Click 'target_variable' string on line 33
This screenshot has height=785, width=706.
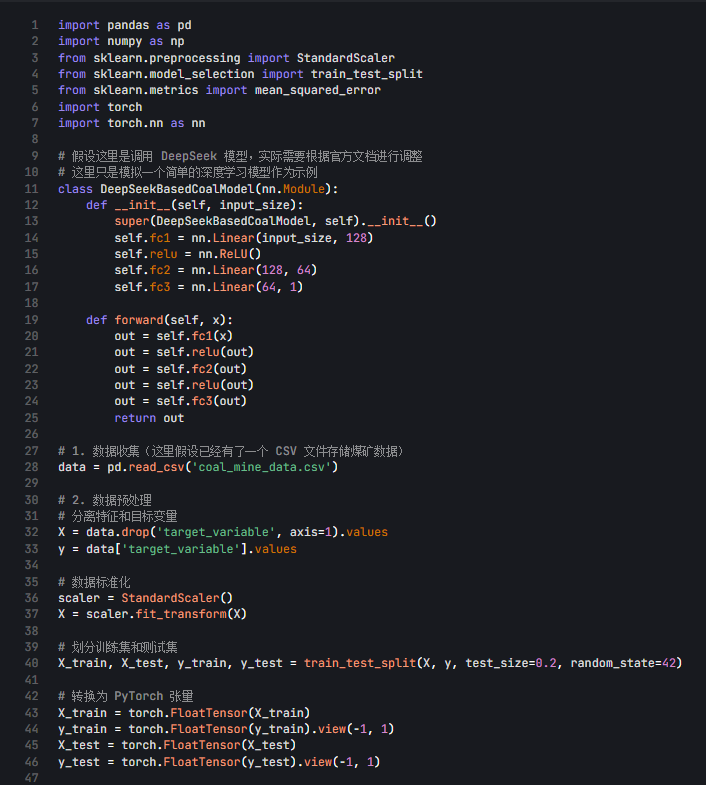[181, 549]
